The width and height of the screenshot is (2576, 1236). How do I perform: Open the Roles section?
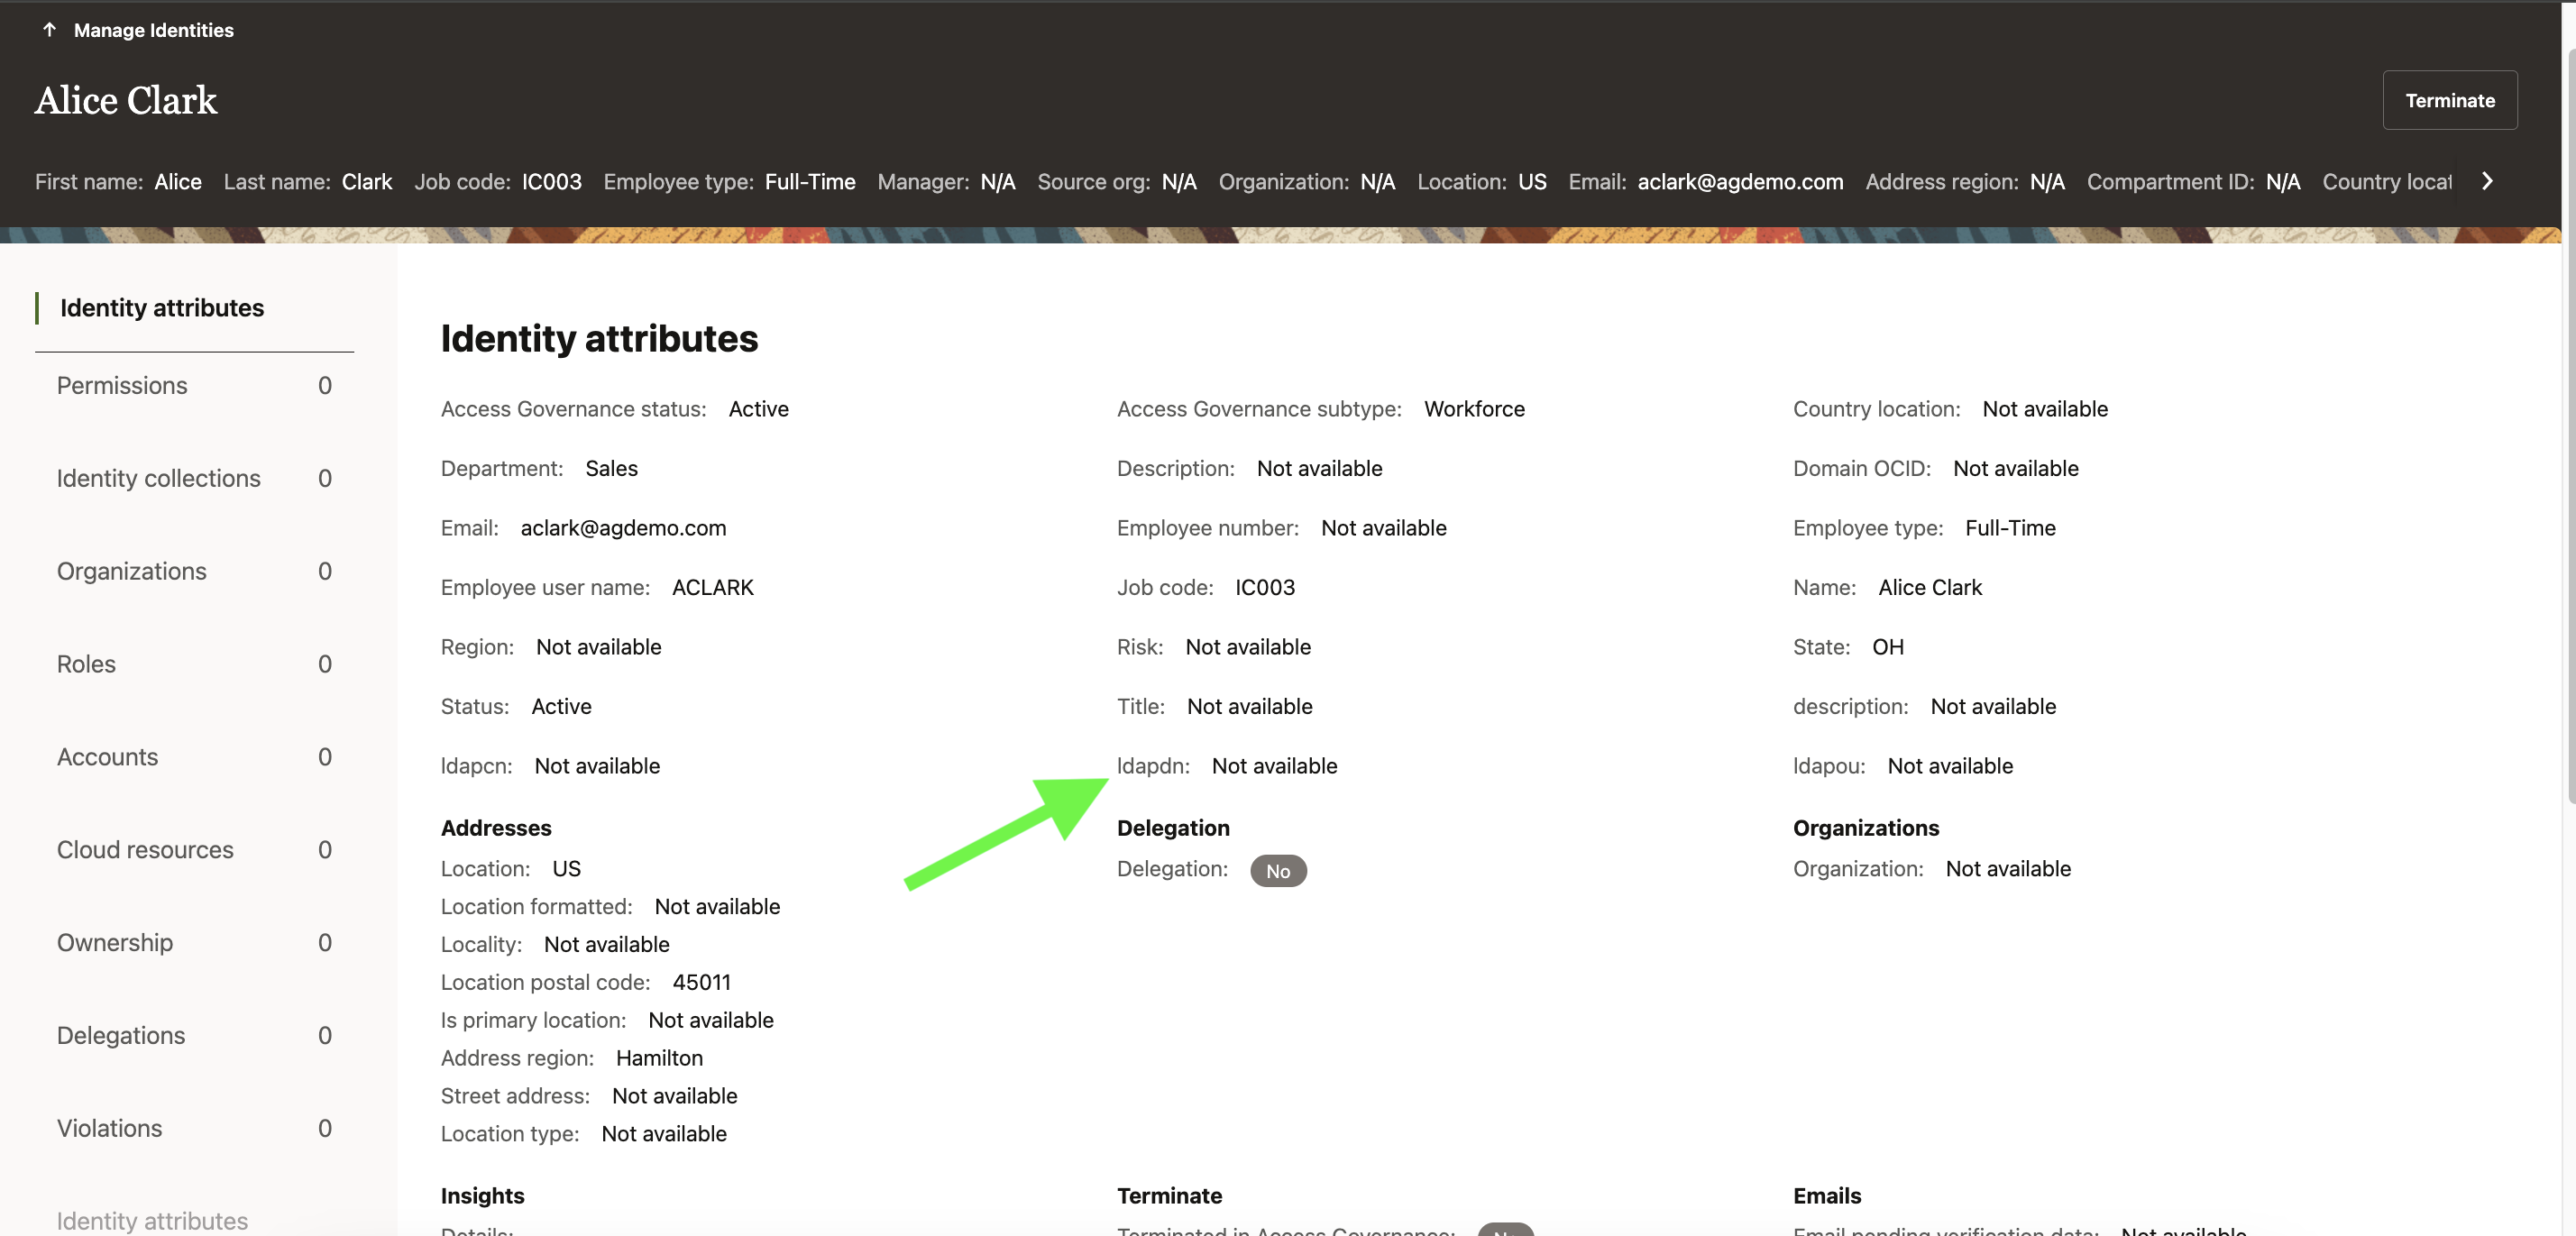(x=86, y=664)
